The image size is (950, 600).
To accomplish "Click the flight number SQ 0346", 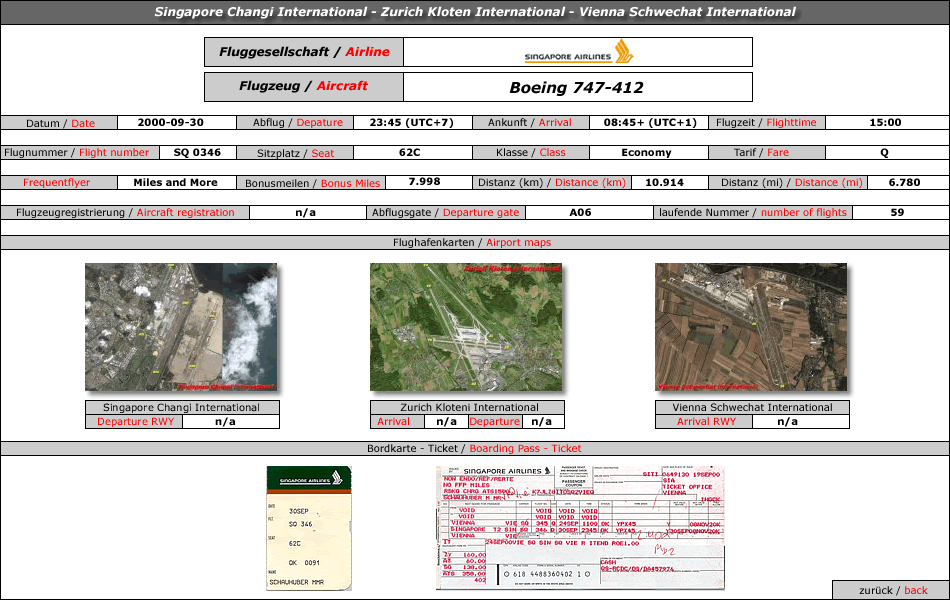I will pyautogui.click(x=197, y=153).
